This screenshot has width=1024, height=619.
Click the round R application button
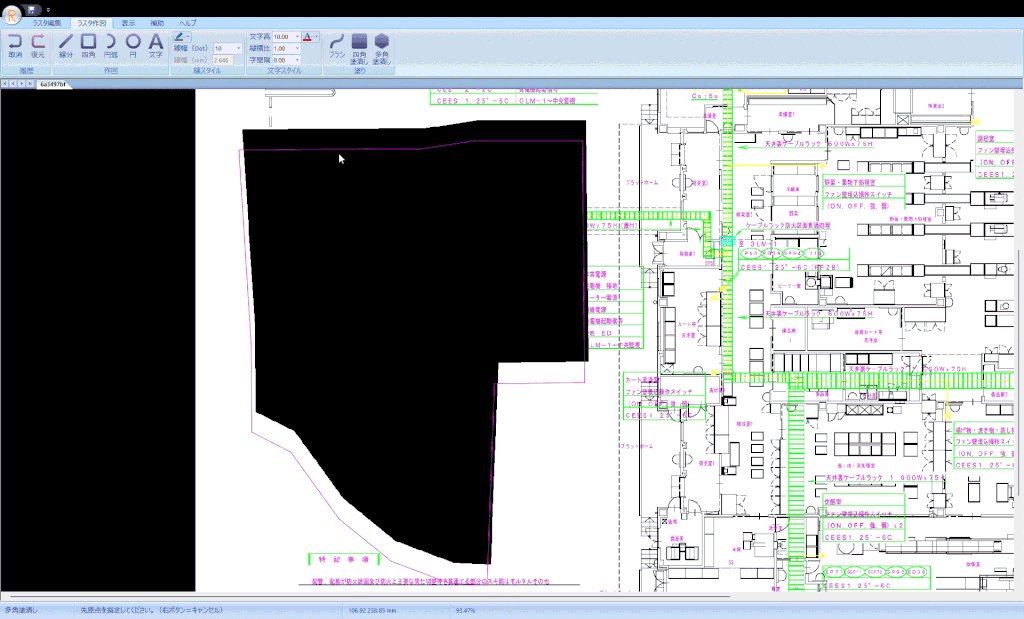12,14
